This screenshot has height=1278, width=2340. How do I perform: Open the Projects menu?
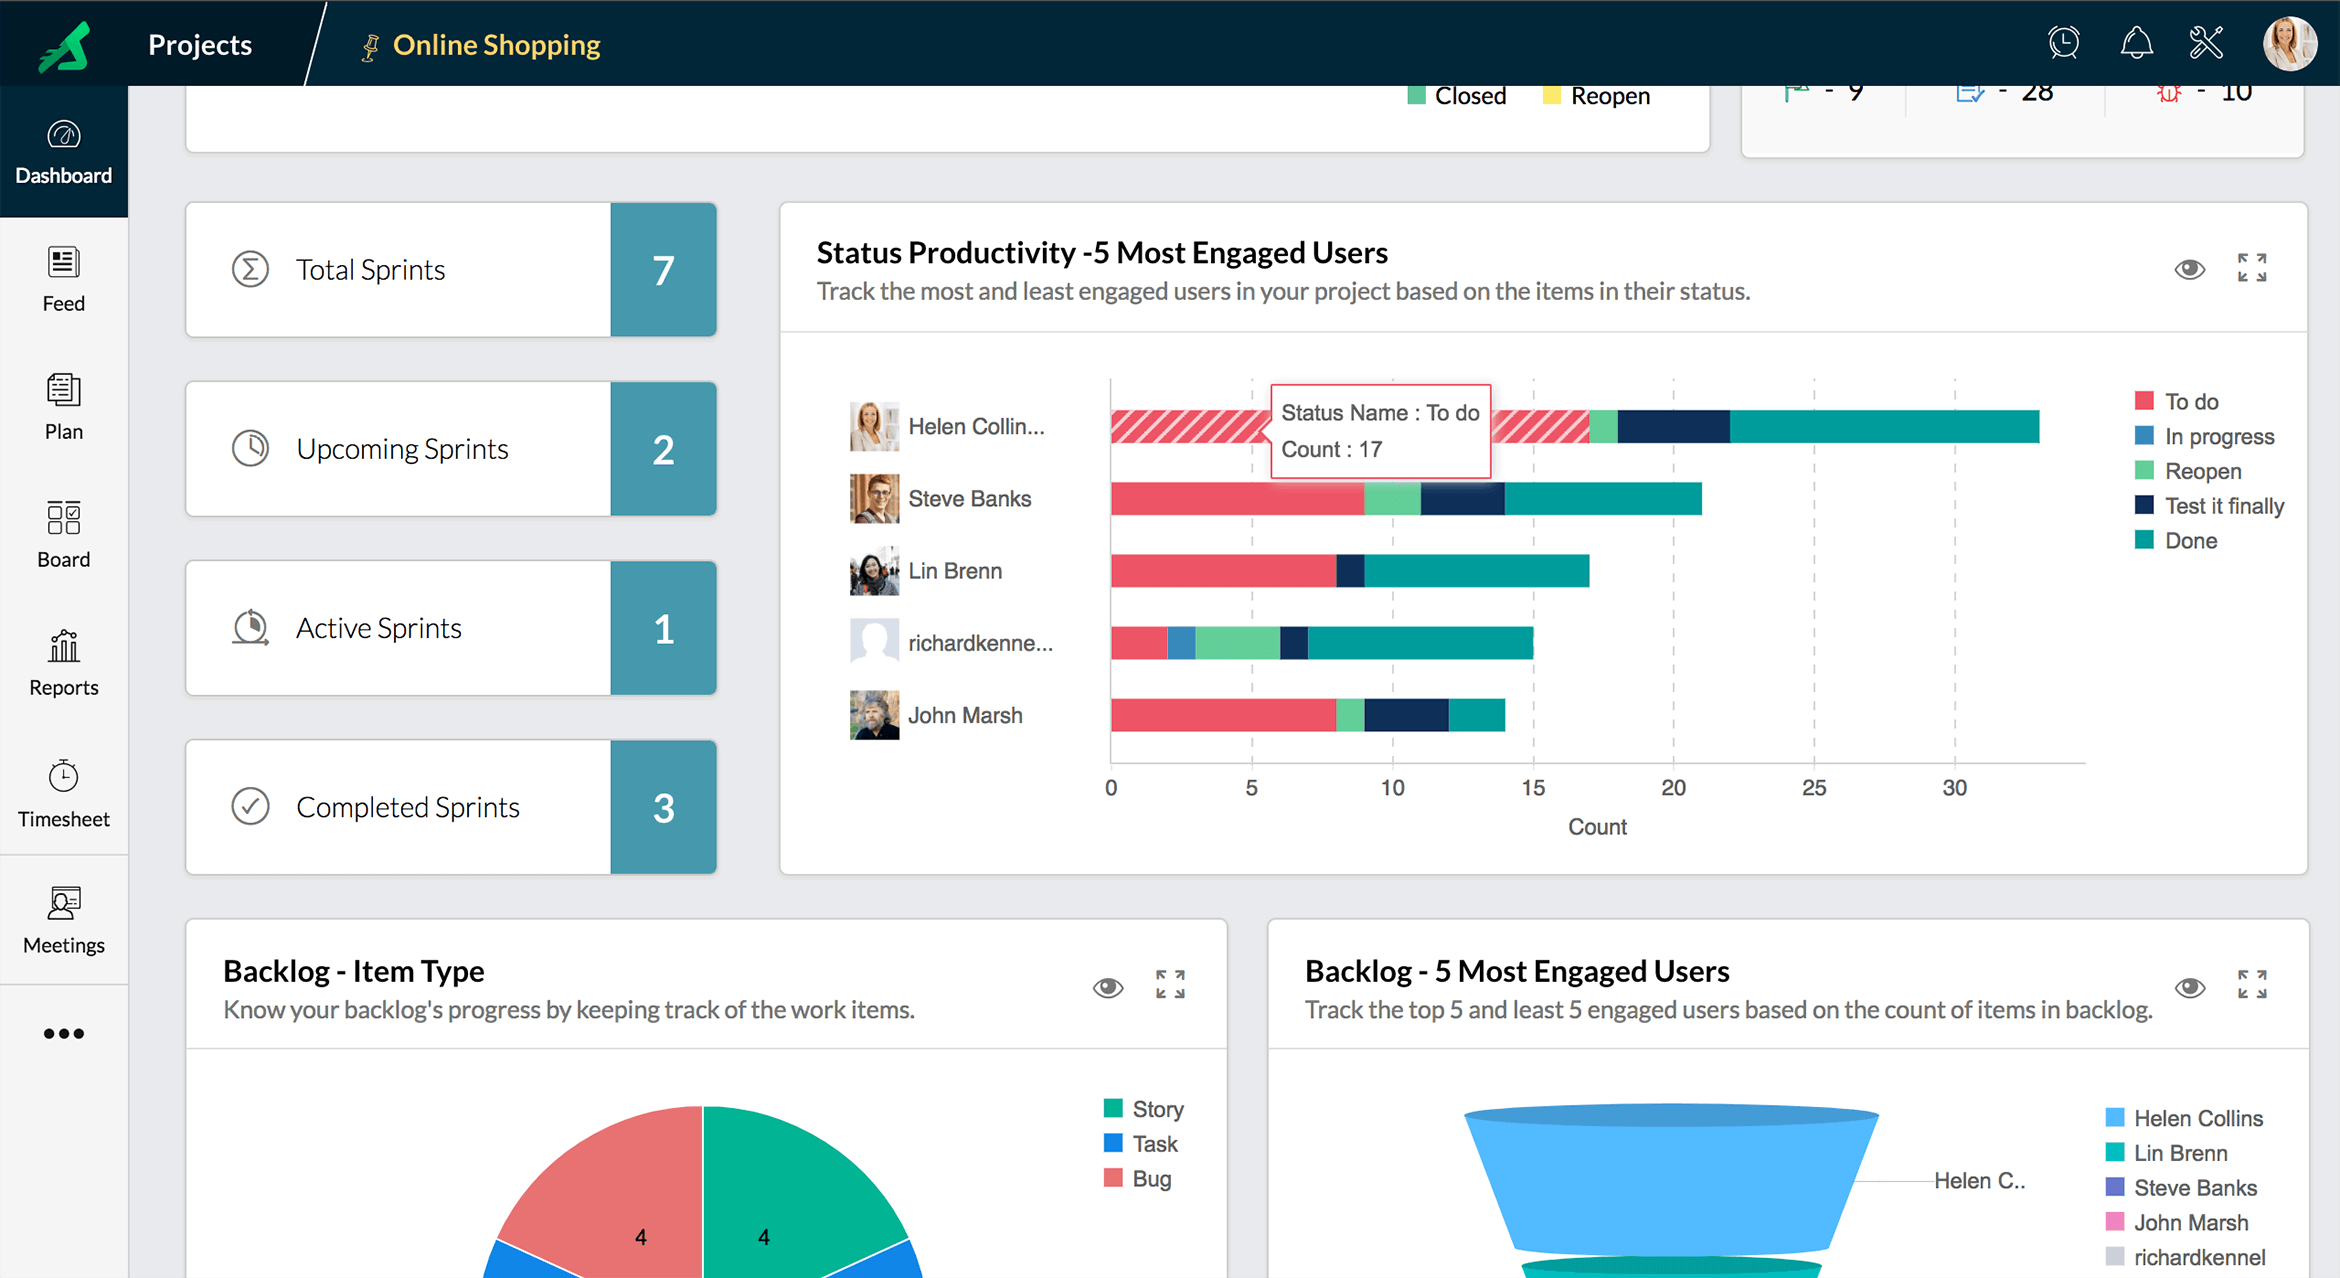(x=200, y=45)
